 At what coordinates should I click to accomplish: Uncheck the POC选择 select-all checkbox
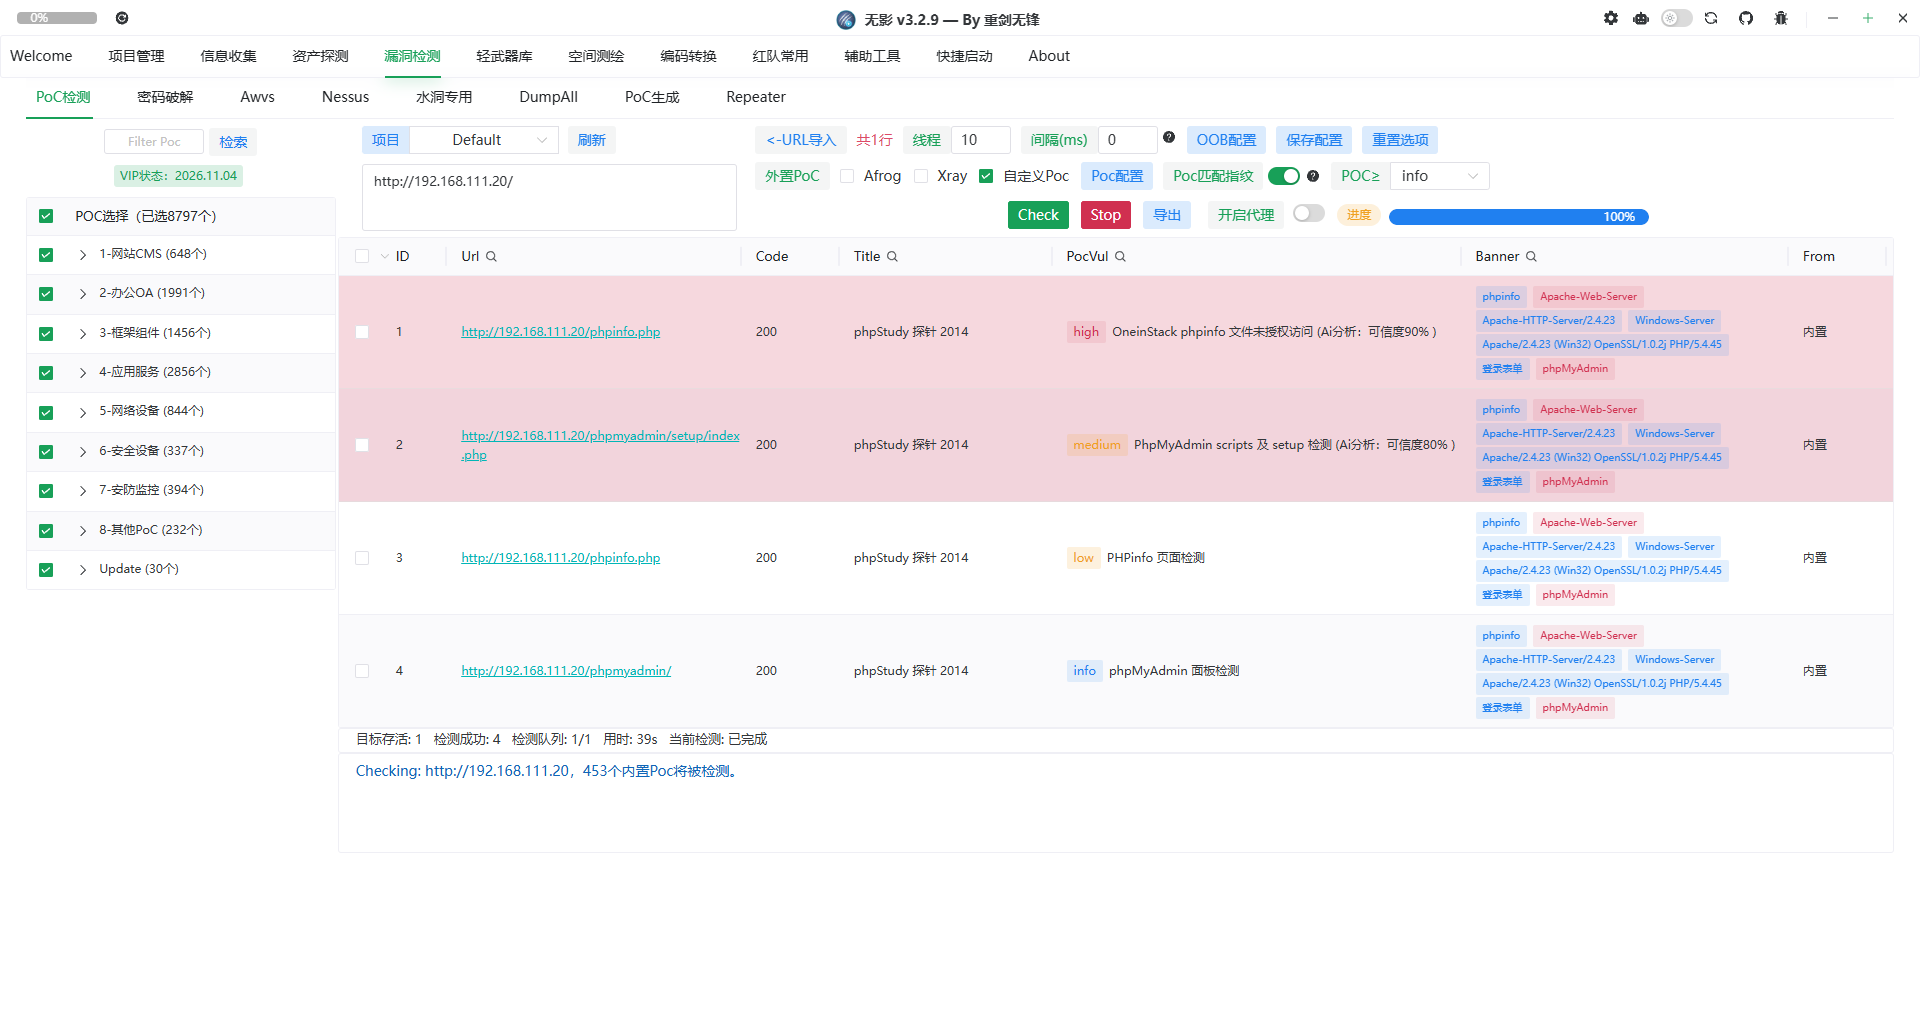tap(46, 216)
